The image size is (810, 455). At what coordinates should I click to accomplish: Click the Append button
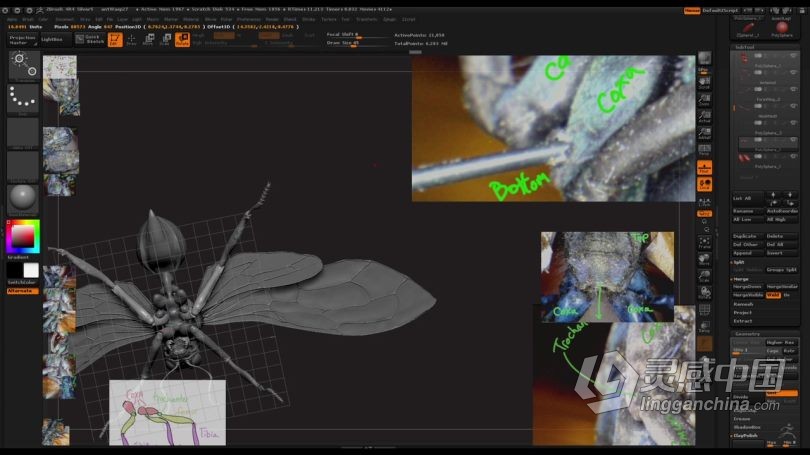point(747,253)
